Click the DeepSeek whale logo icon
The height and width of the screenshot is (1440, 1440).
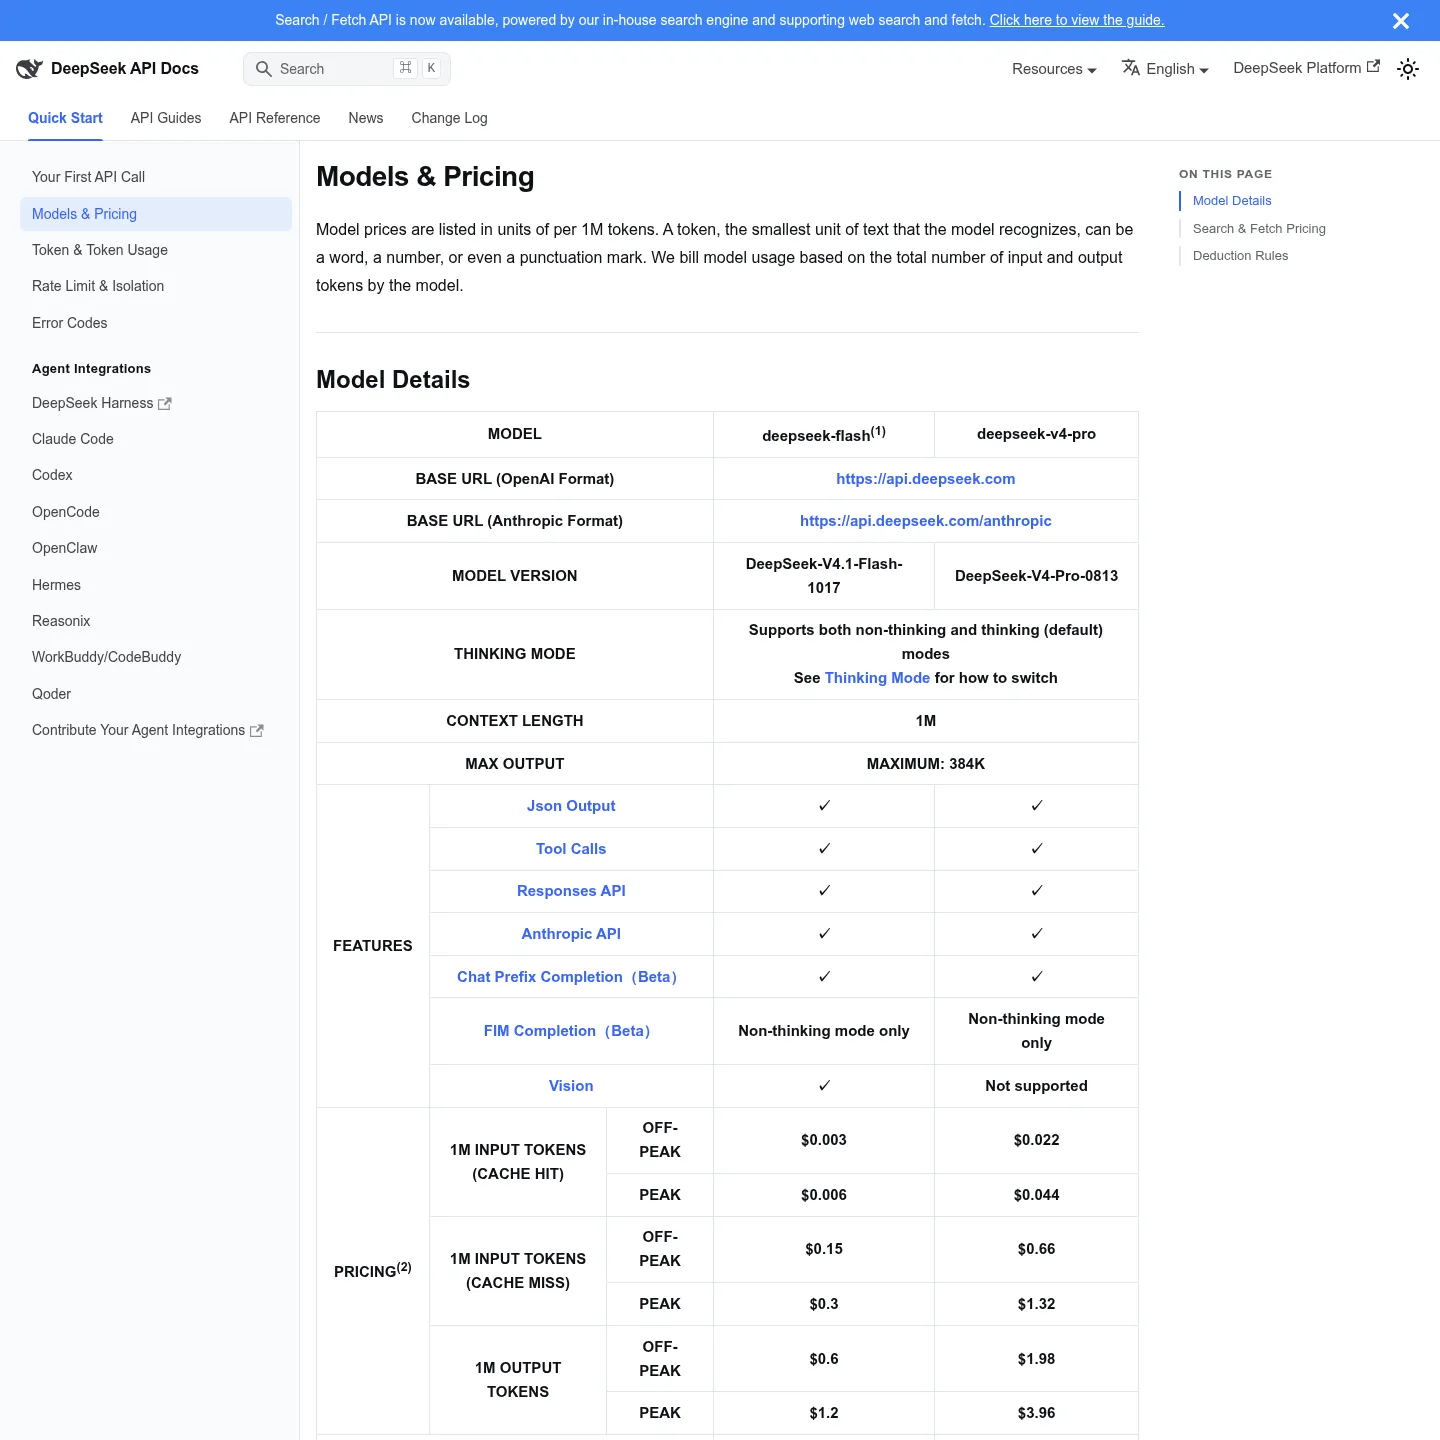tap(29, 68)
